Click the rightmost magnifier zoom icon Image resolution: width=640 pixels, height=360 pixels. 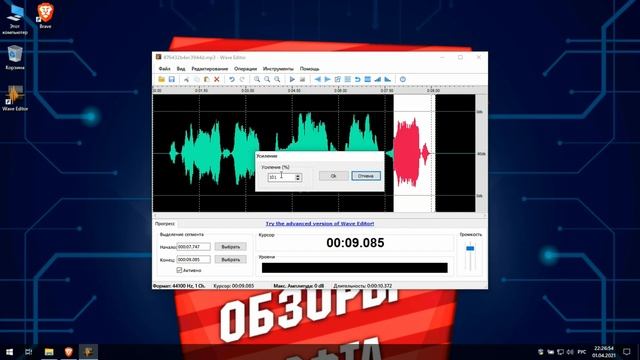(277, 79)
